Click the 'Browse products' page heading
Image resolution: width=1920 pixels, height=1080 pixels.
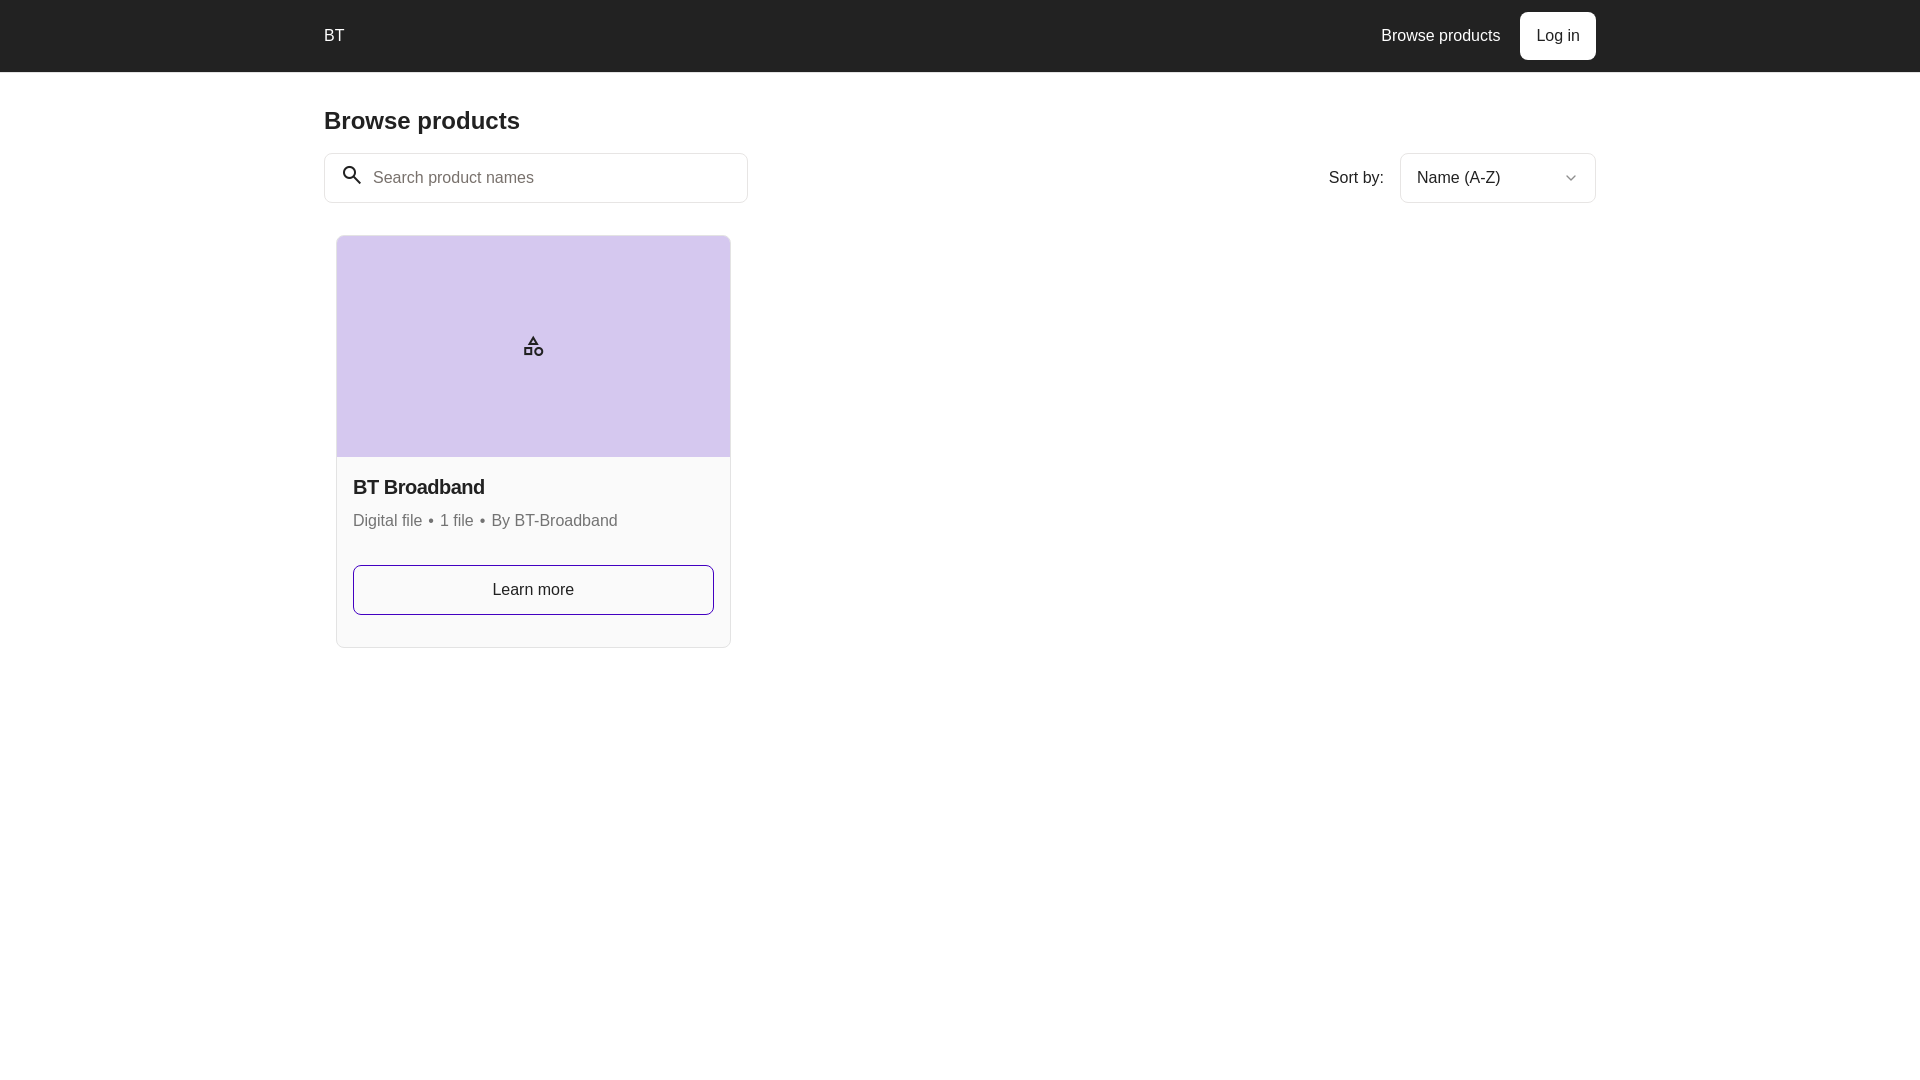click(422, 121)
